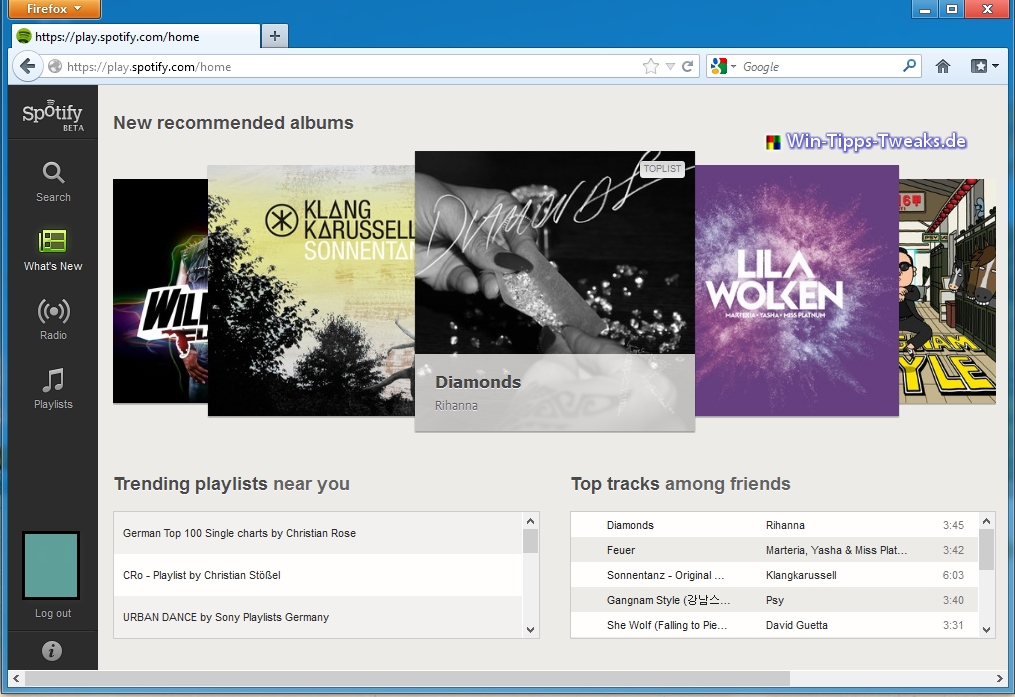This screenshot has width=1015, height=697.
Task: Click the Rihanna artist link under Diamonds
Action: pyautogui.click(x=456, y=406)
